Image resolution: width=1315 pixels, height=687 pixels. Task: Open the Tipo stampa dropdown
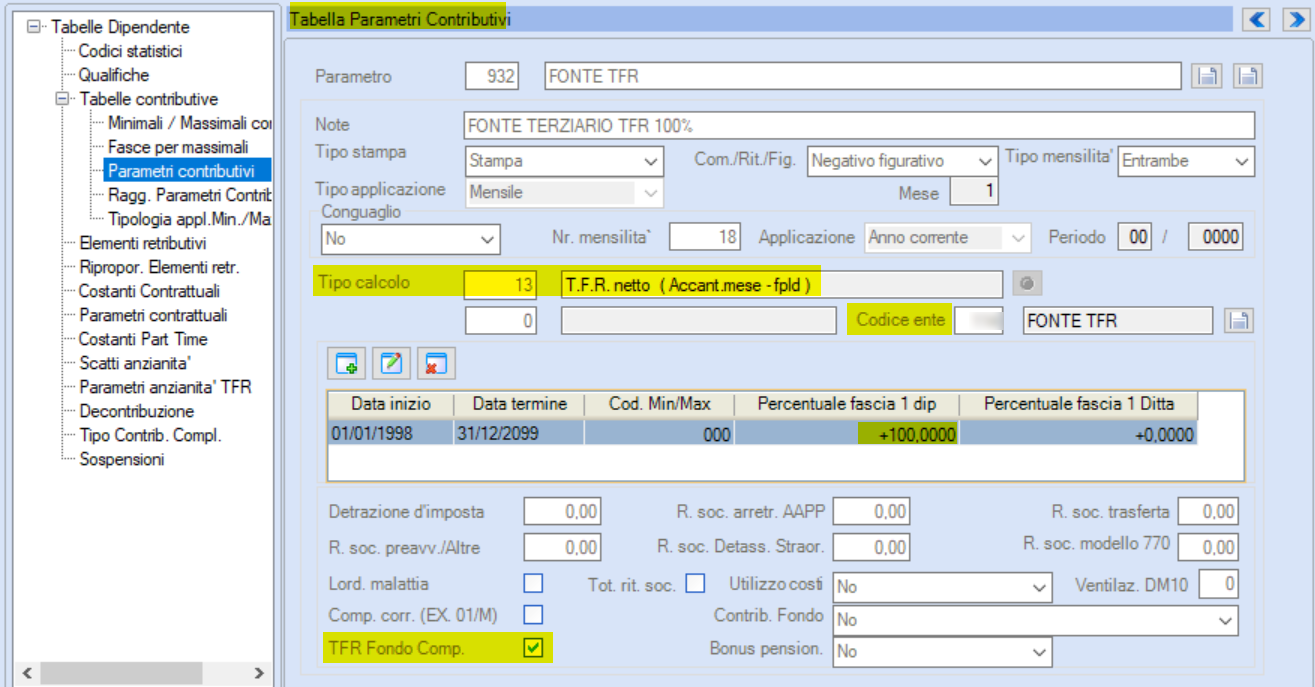[x=651, y=161]
